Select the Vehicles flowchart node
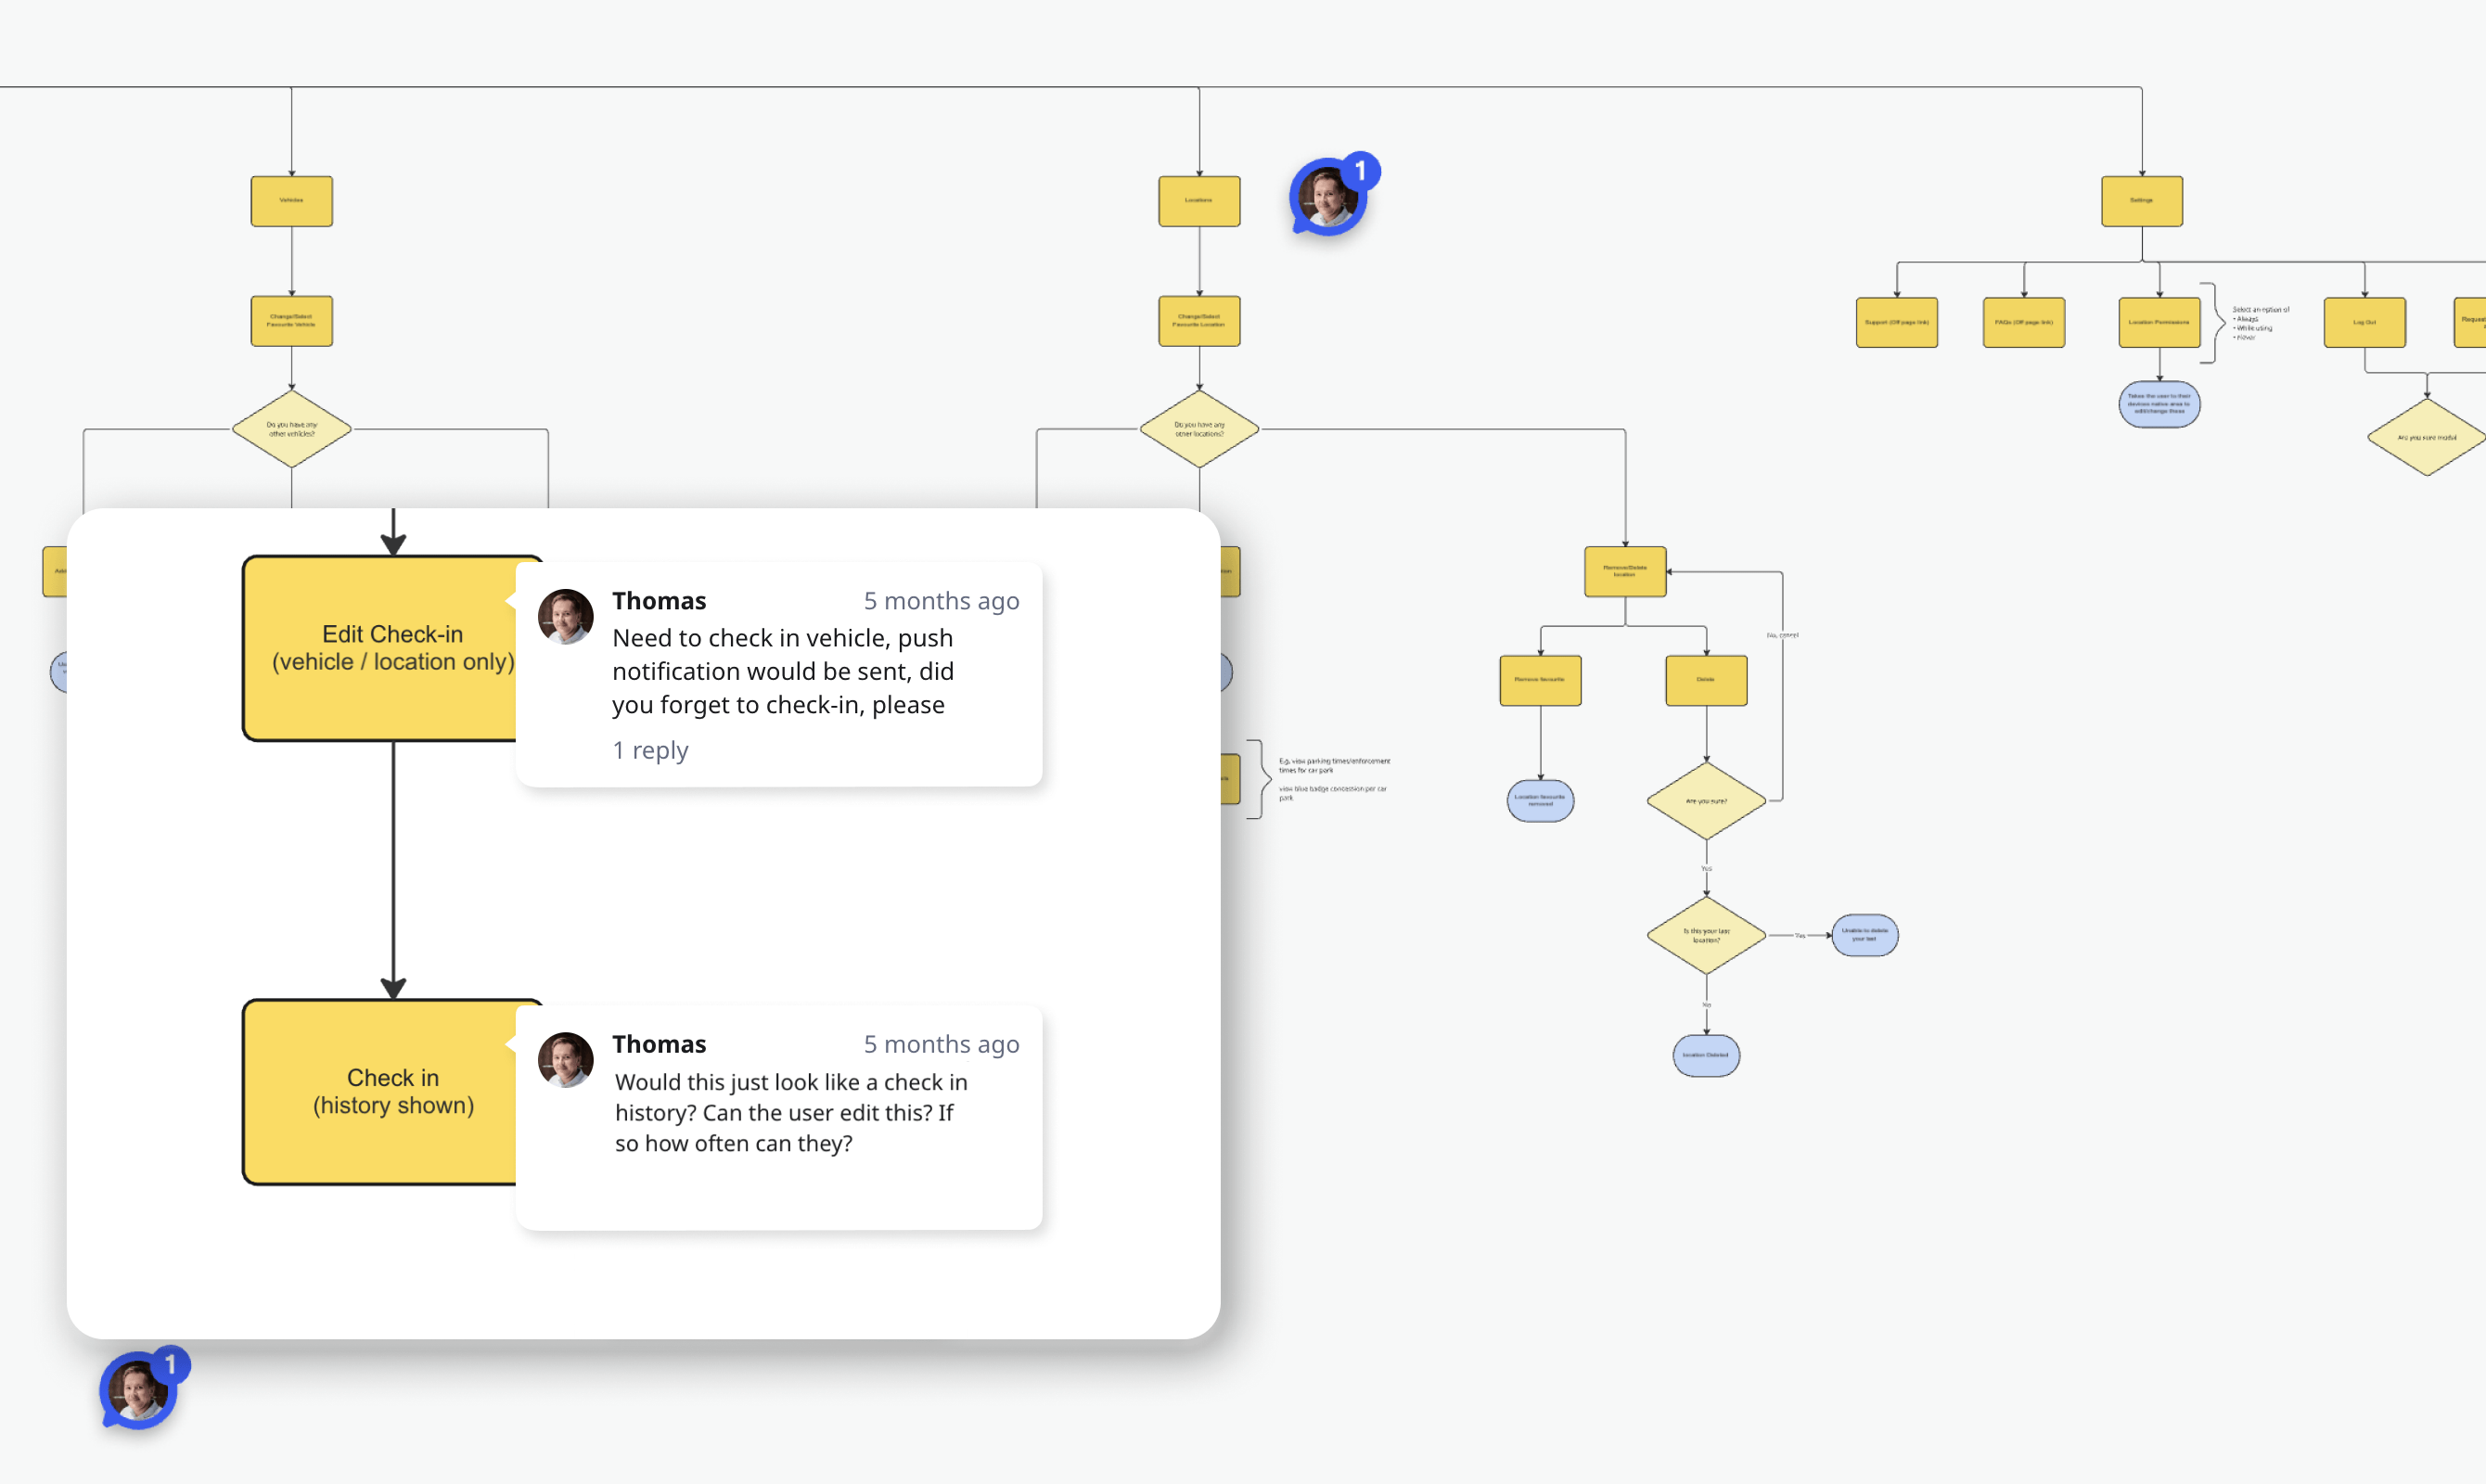The height and width of the screenshot is (1484, 2486). coord(292,201)
